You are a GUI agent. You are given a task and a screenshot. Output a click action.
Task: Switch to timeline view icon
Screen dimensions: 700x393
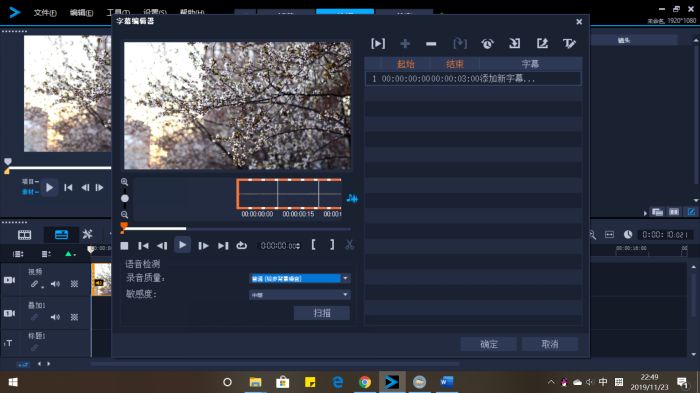coord(61,234)
